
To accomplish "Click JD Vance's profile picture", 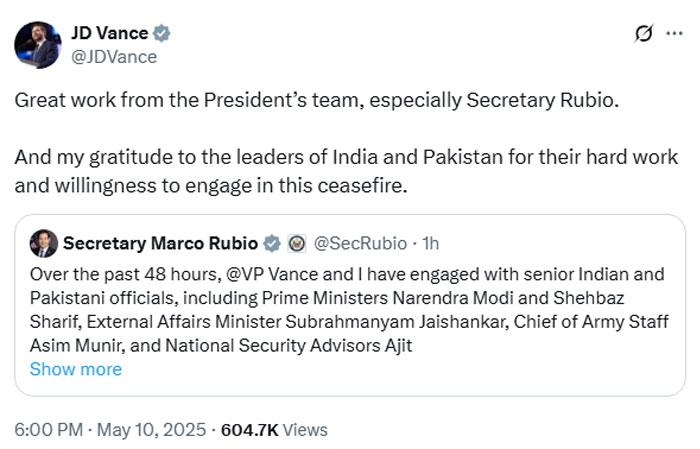I will pos(37,44).
